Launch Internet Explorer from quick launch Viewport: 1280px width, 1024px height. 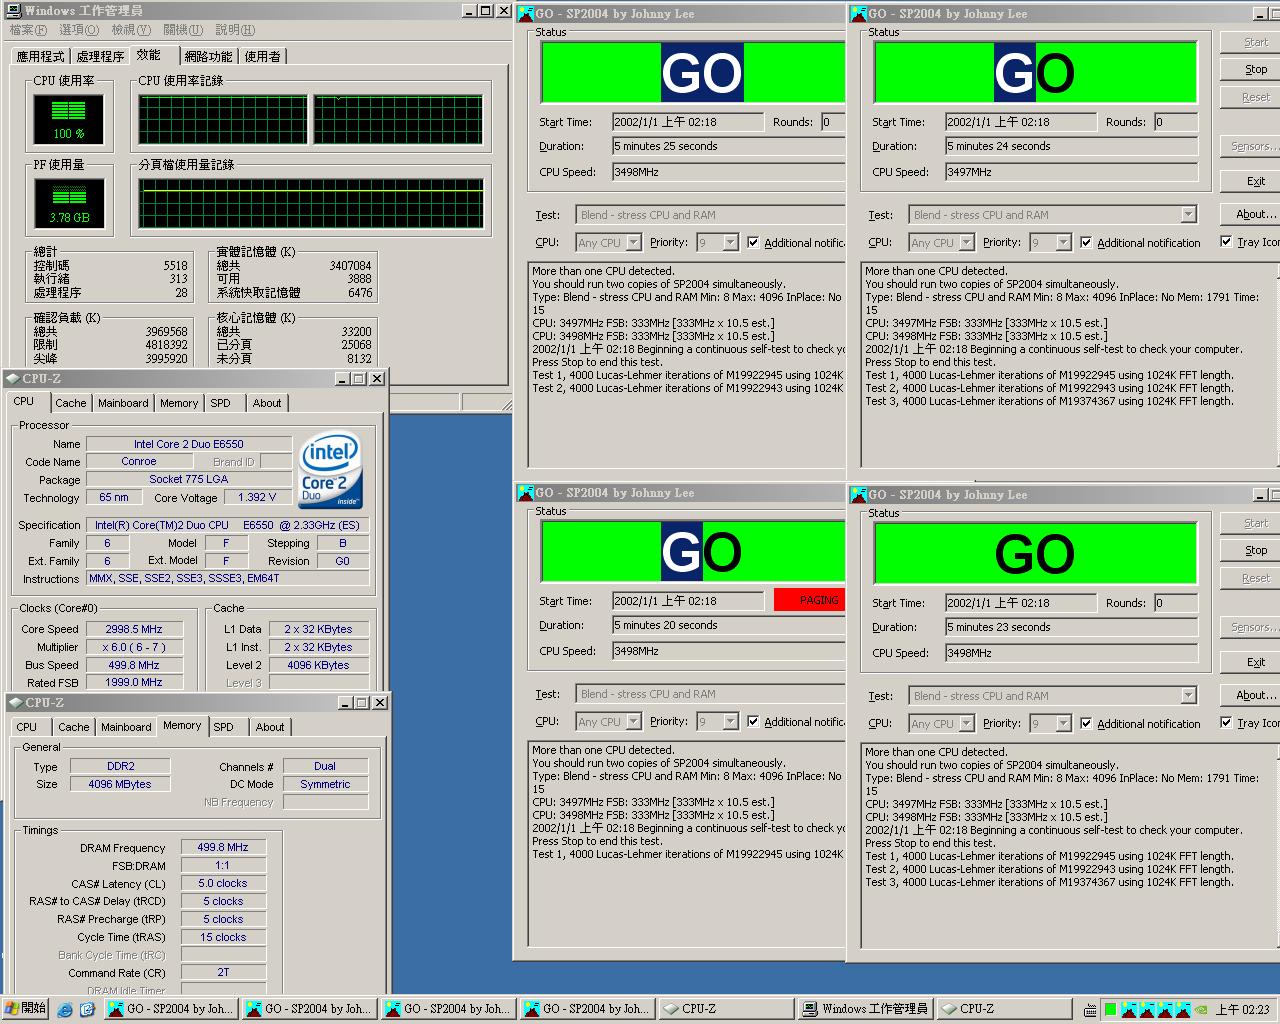65,1009
